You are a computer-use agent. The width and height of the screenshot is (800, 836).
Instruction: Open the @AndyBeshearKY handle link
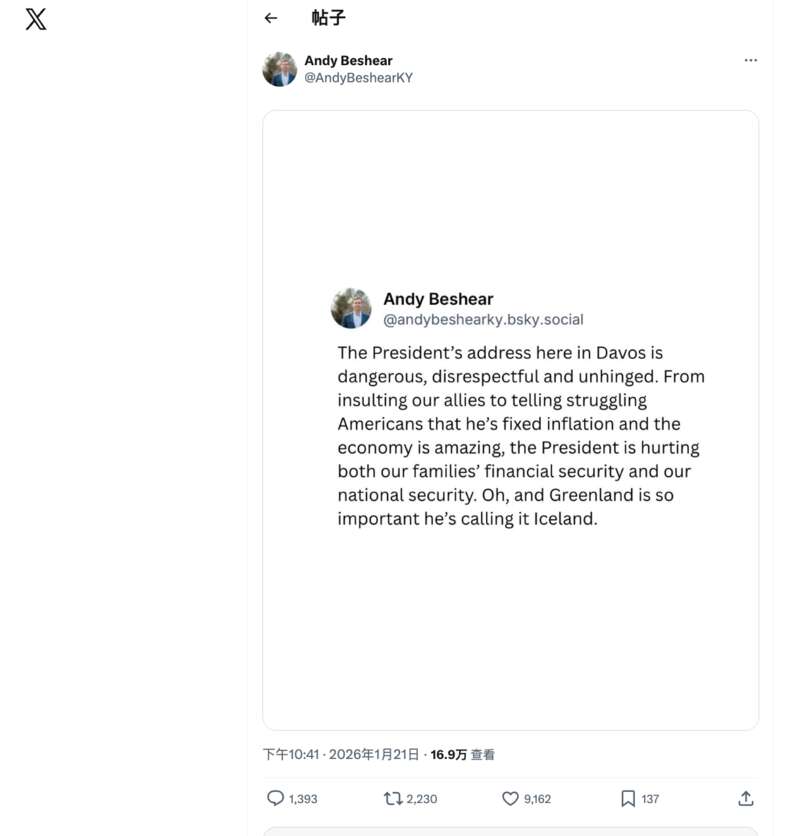click(x=358, y=78)
